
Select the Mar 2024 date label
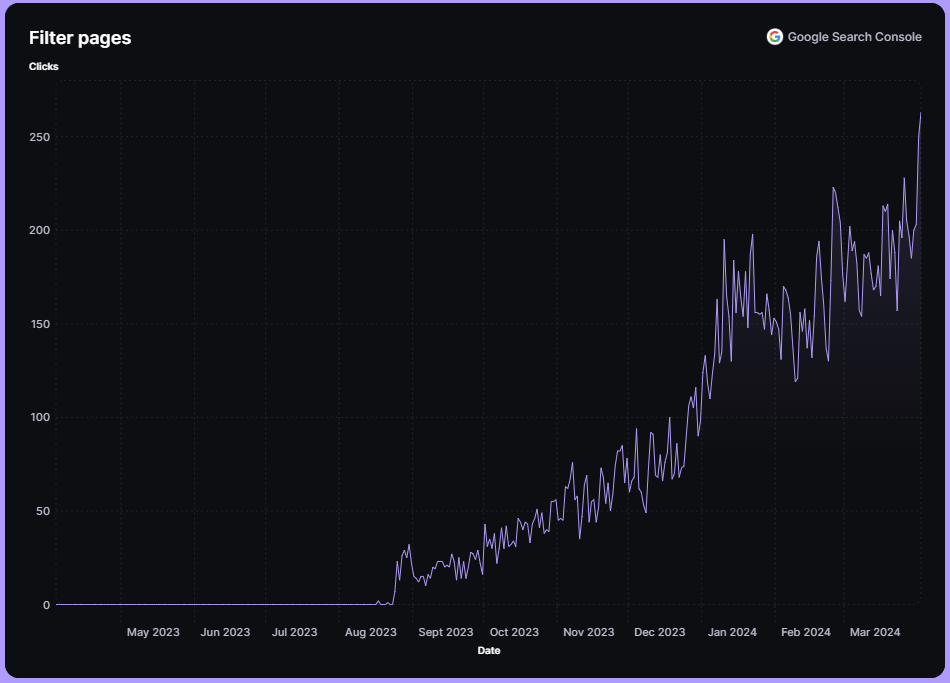[875, 632]
